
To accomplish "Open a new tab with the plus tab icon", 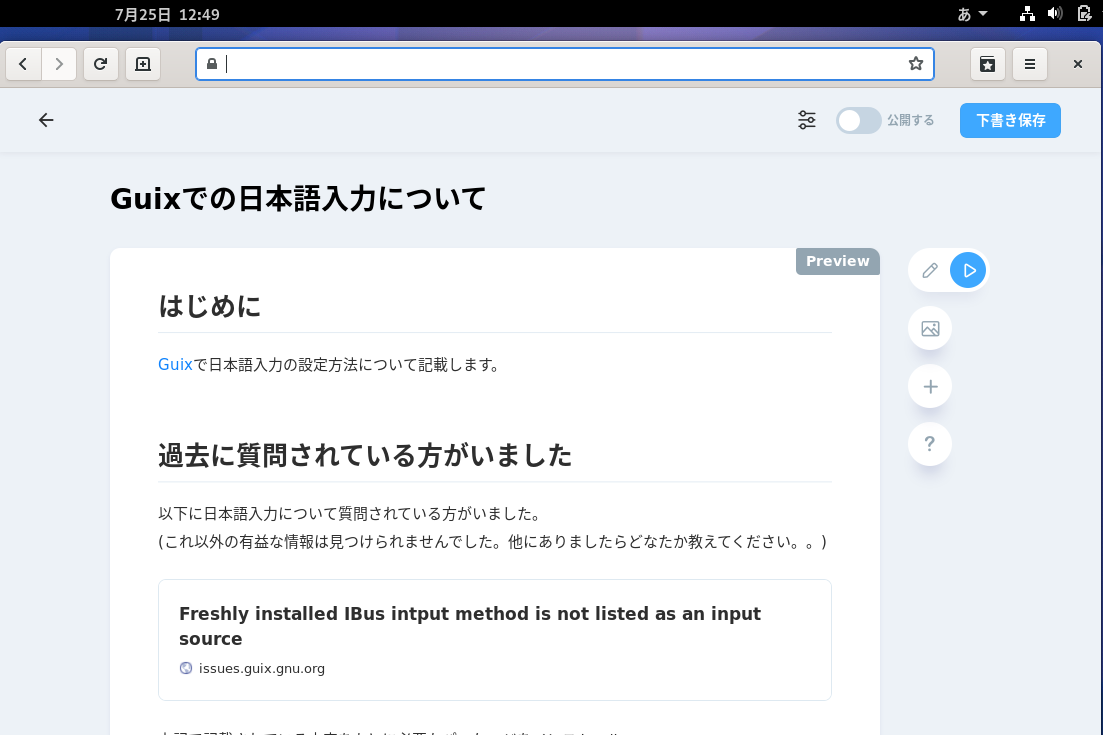I will [x=143, y=64].
